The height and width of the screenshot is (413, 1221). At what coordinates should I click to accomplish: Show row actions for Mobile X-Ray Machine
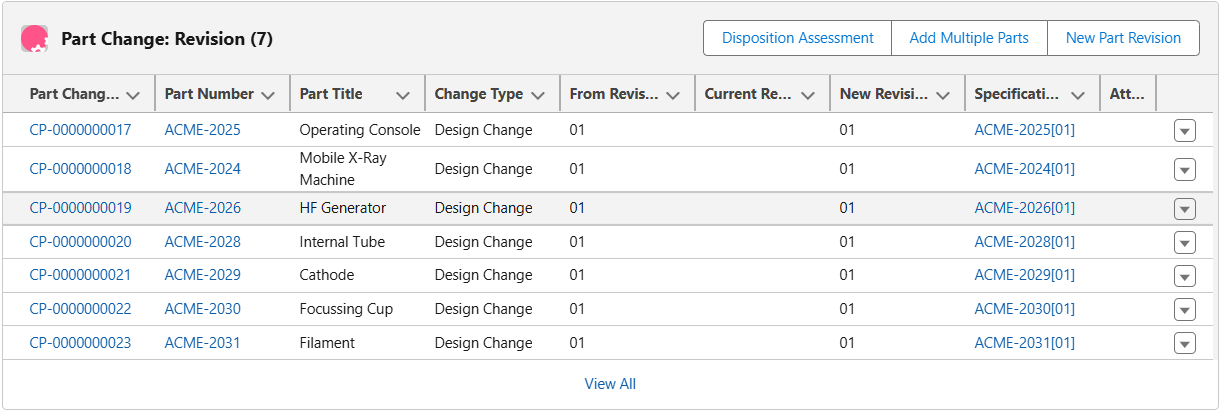[1184, 170]
